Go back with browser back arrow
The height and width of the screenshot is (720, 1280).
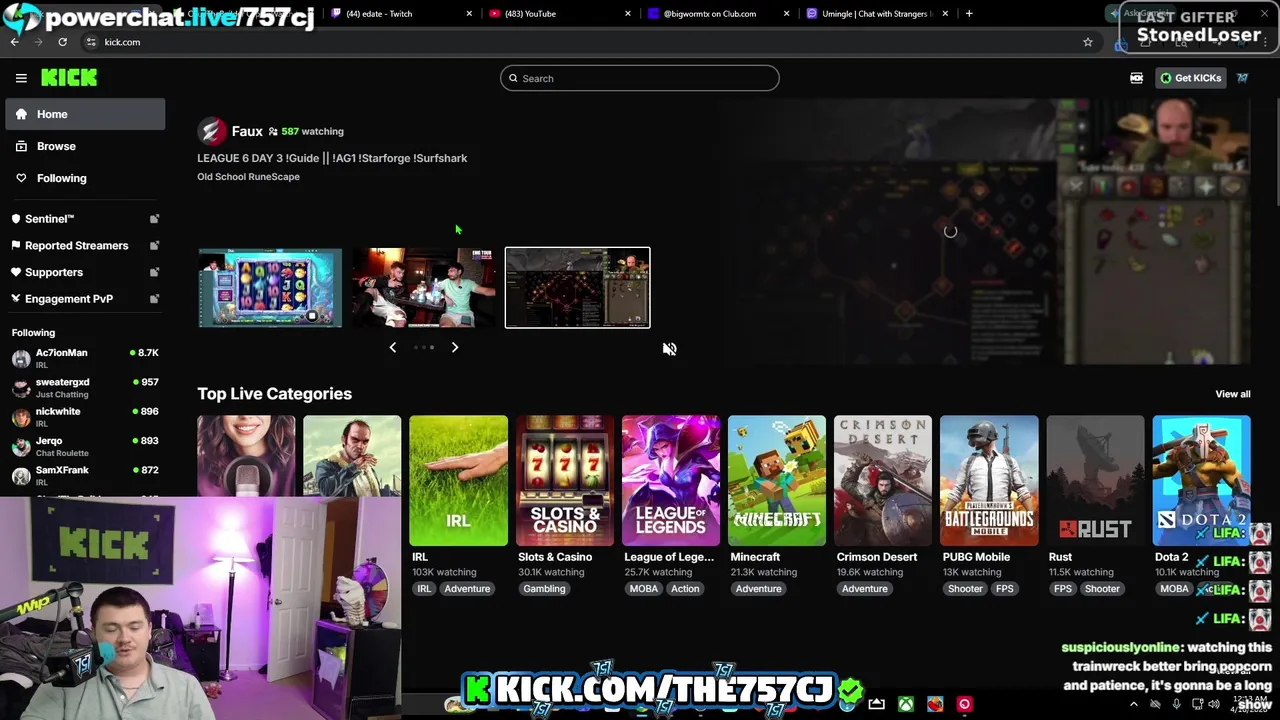(15, 42)
